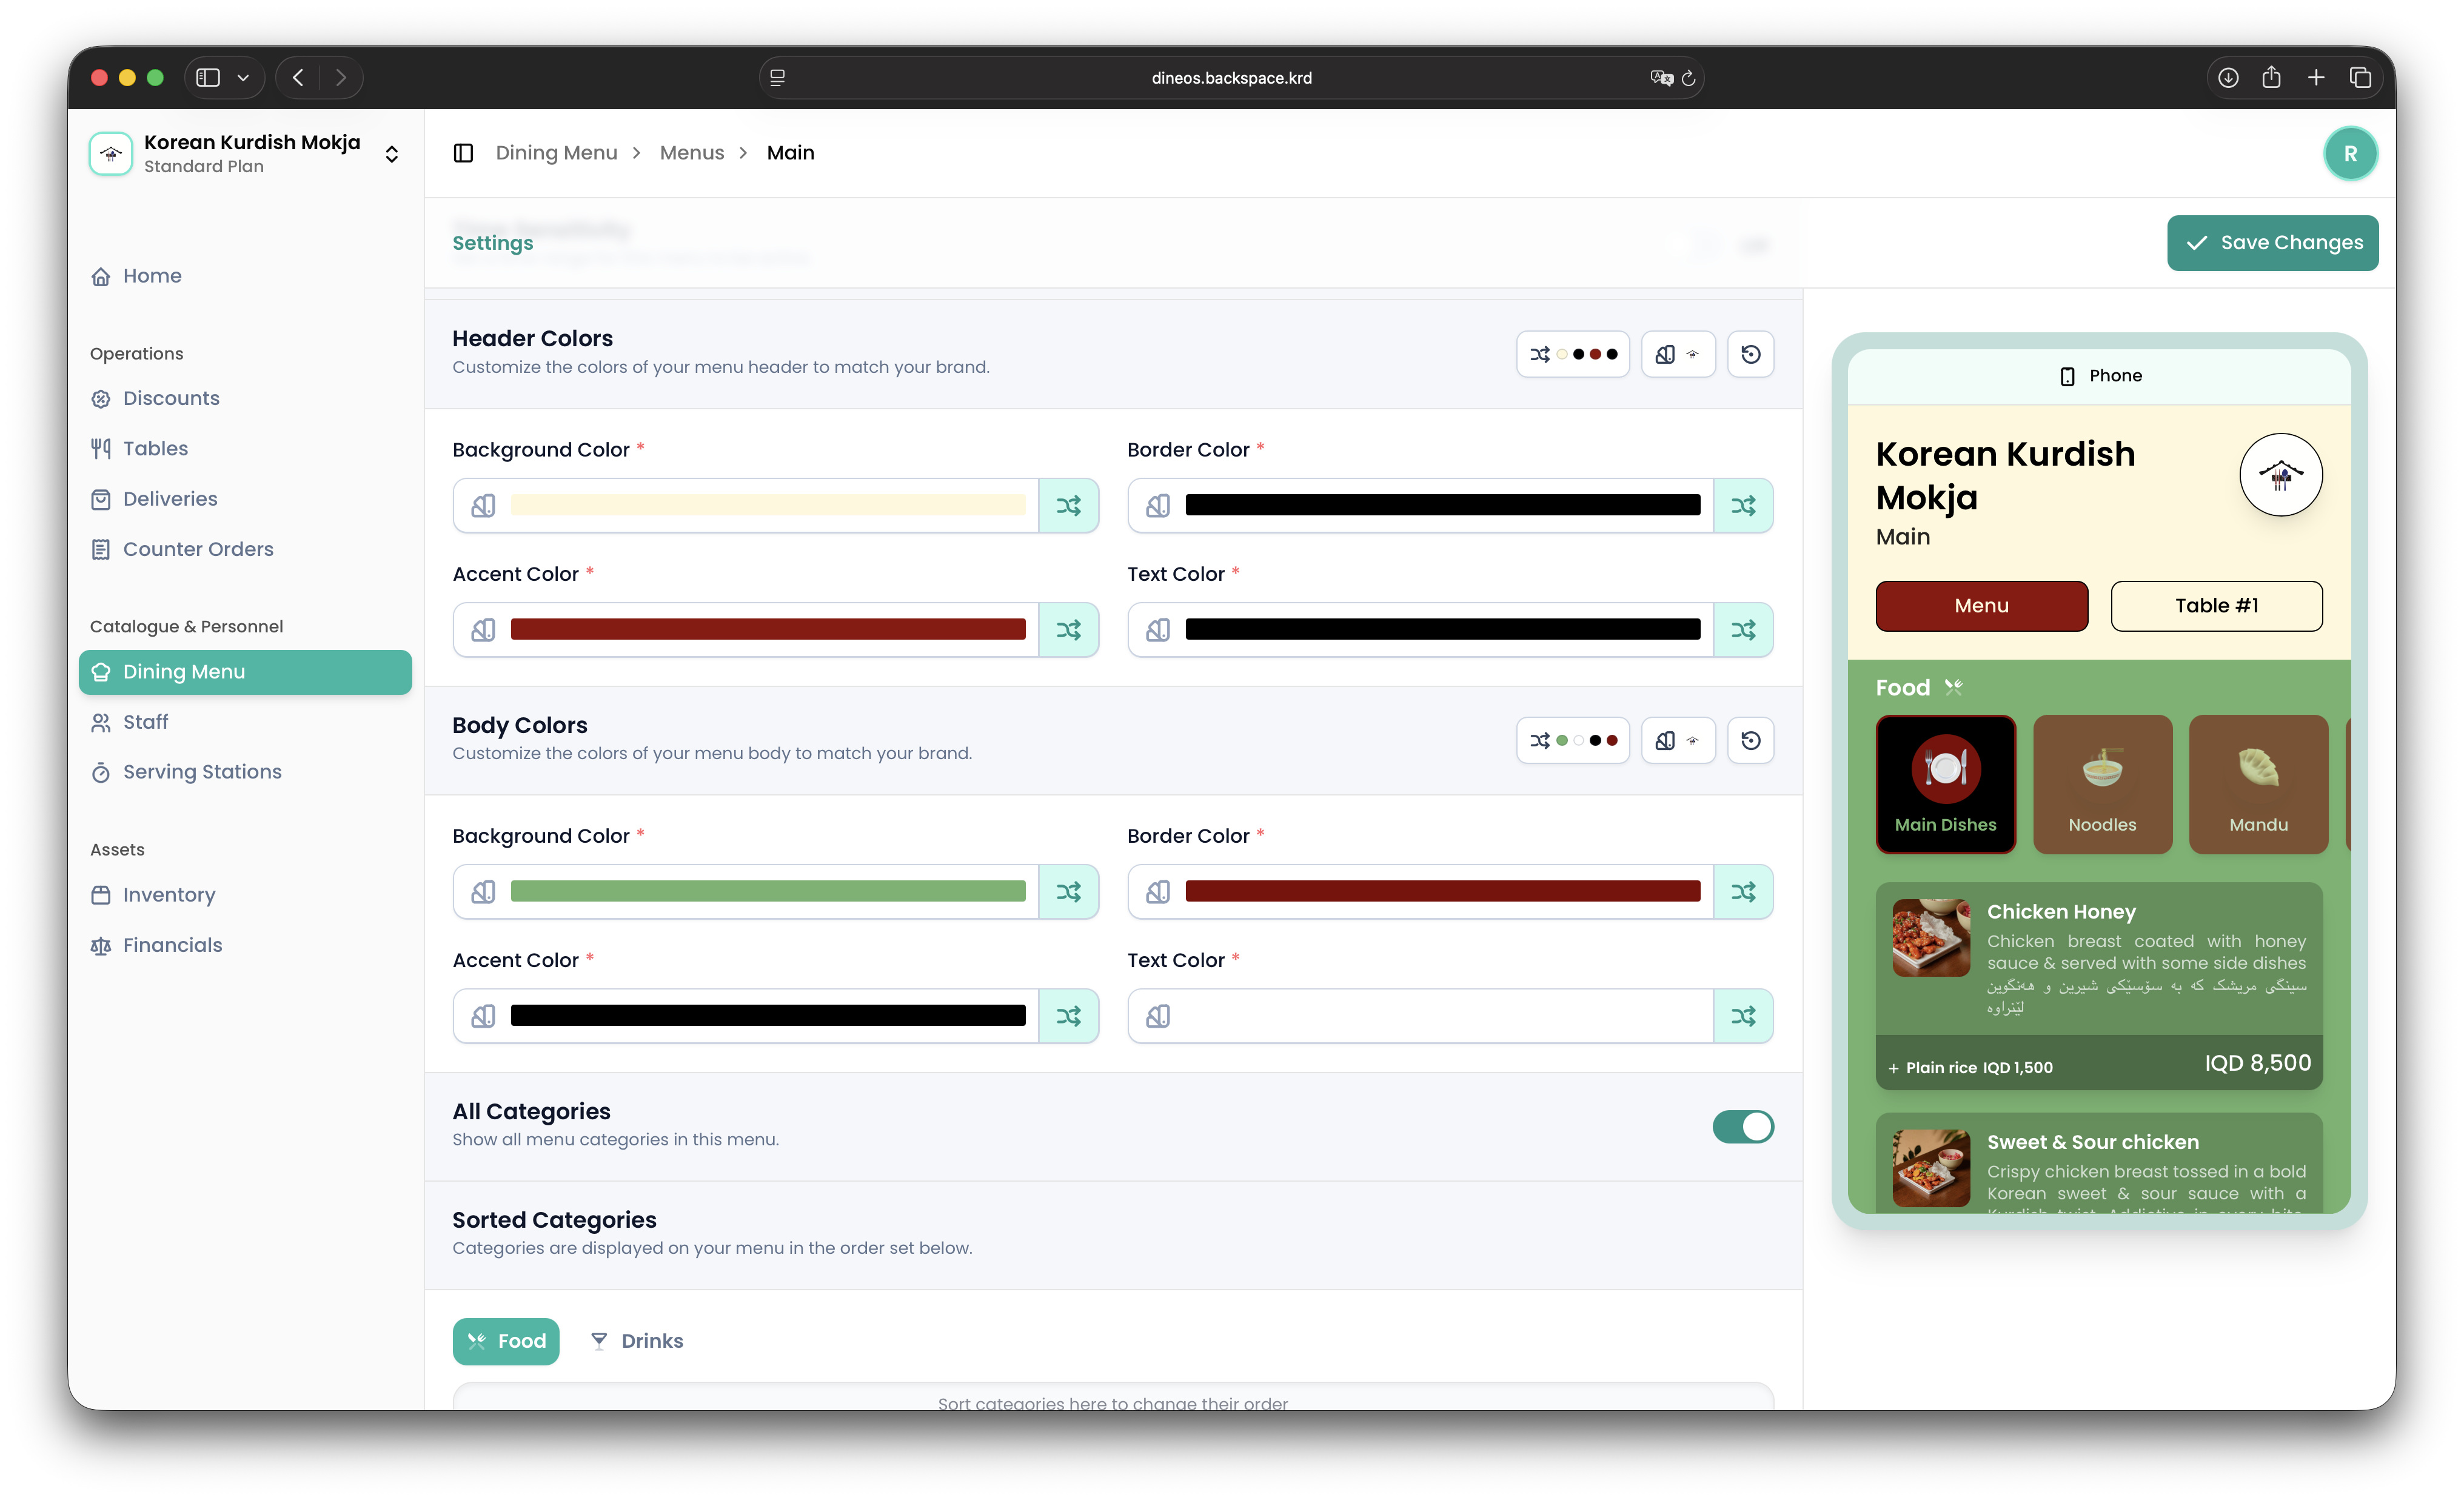
Task: Select the Main Dishes category in preview
Action: pyautogui.click(x=1945, y=785)
